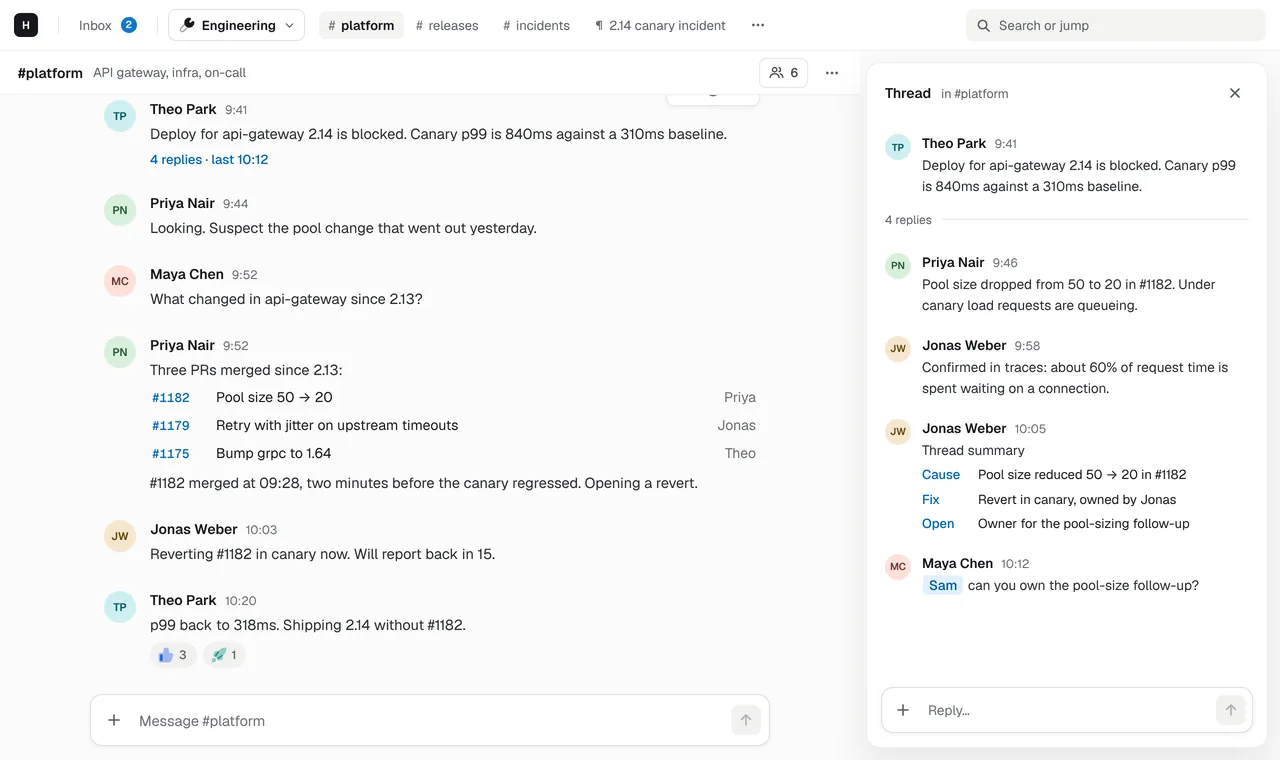Show more tabs via top ellipsis

(758, 25)
